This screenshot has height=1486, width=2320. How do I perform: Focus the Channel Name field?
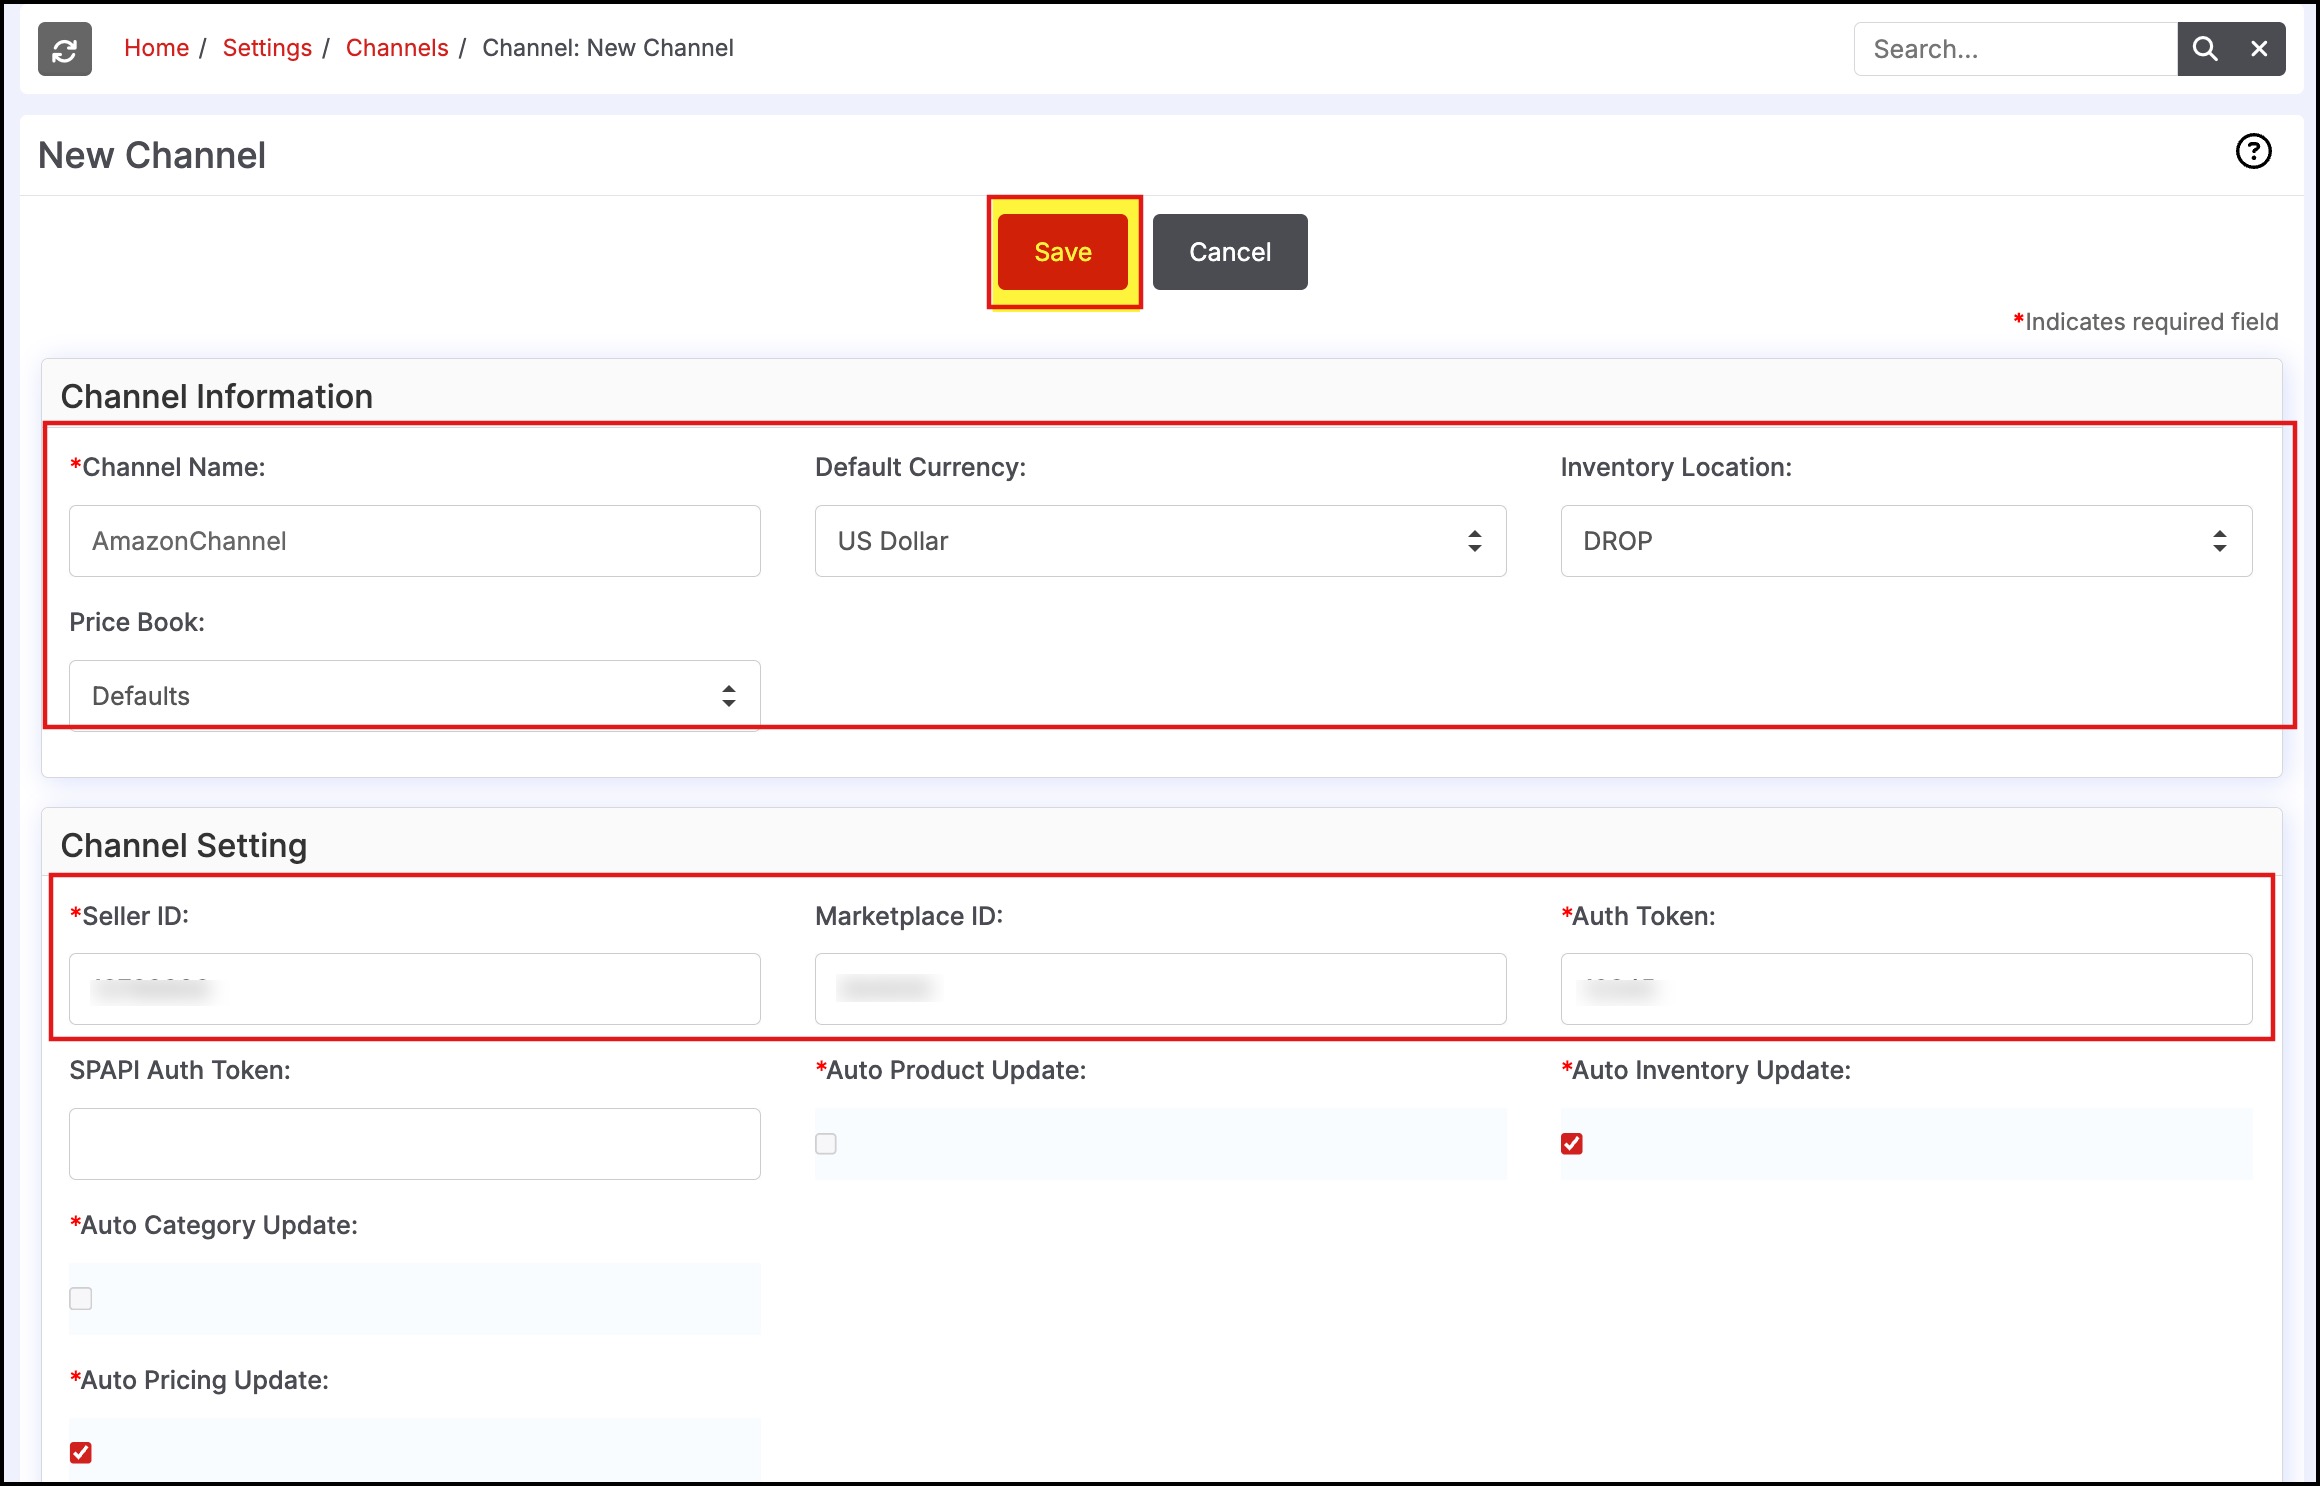414,541
